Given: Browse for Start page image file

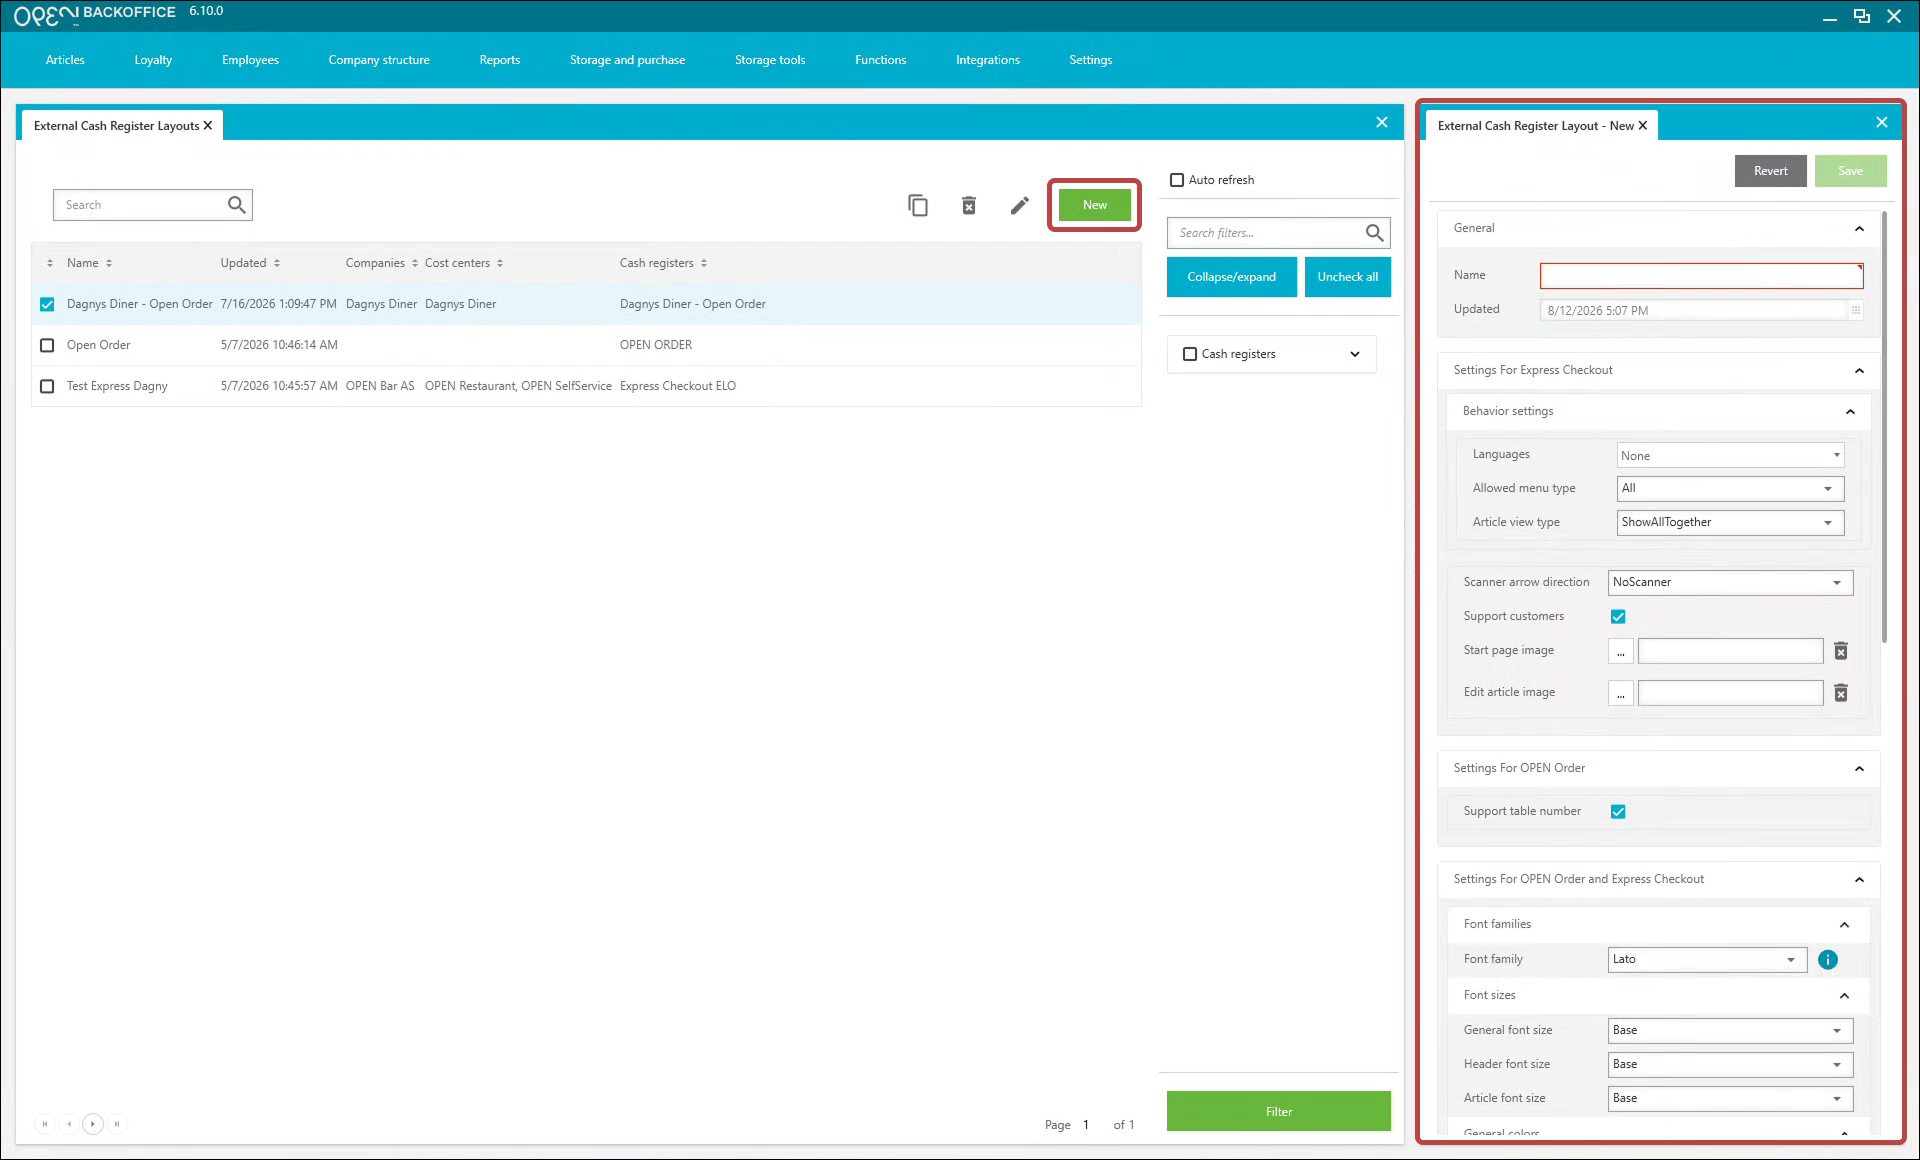Looking at the screenshot, I should tap(1621, 651).
